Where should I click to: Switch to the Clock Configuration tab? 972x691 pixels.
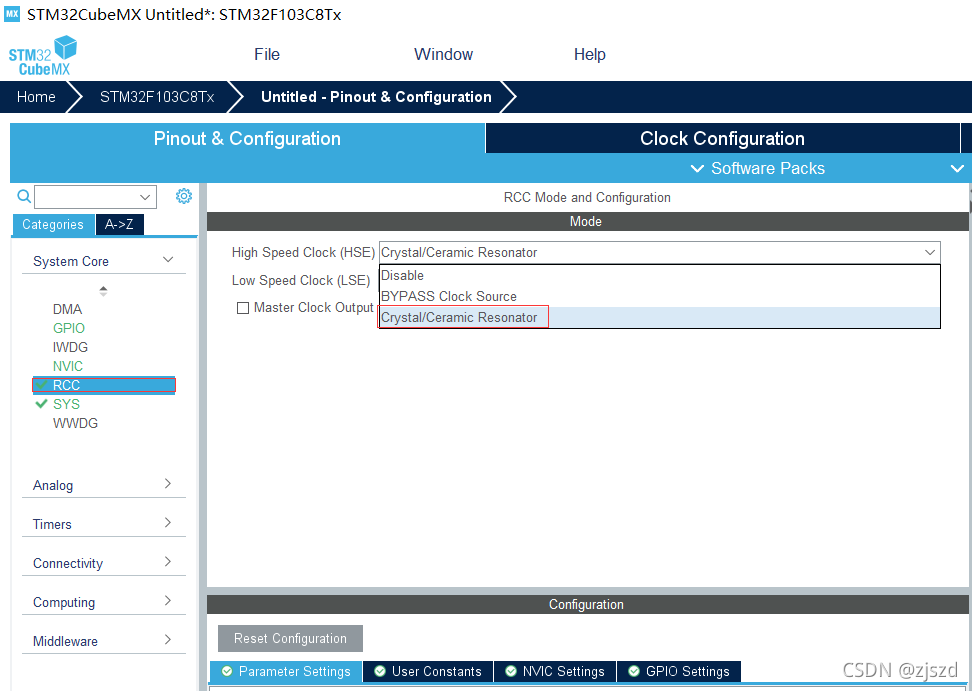click(x=722, y=138)
